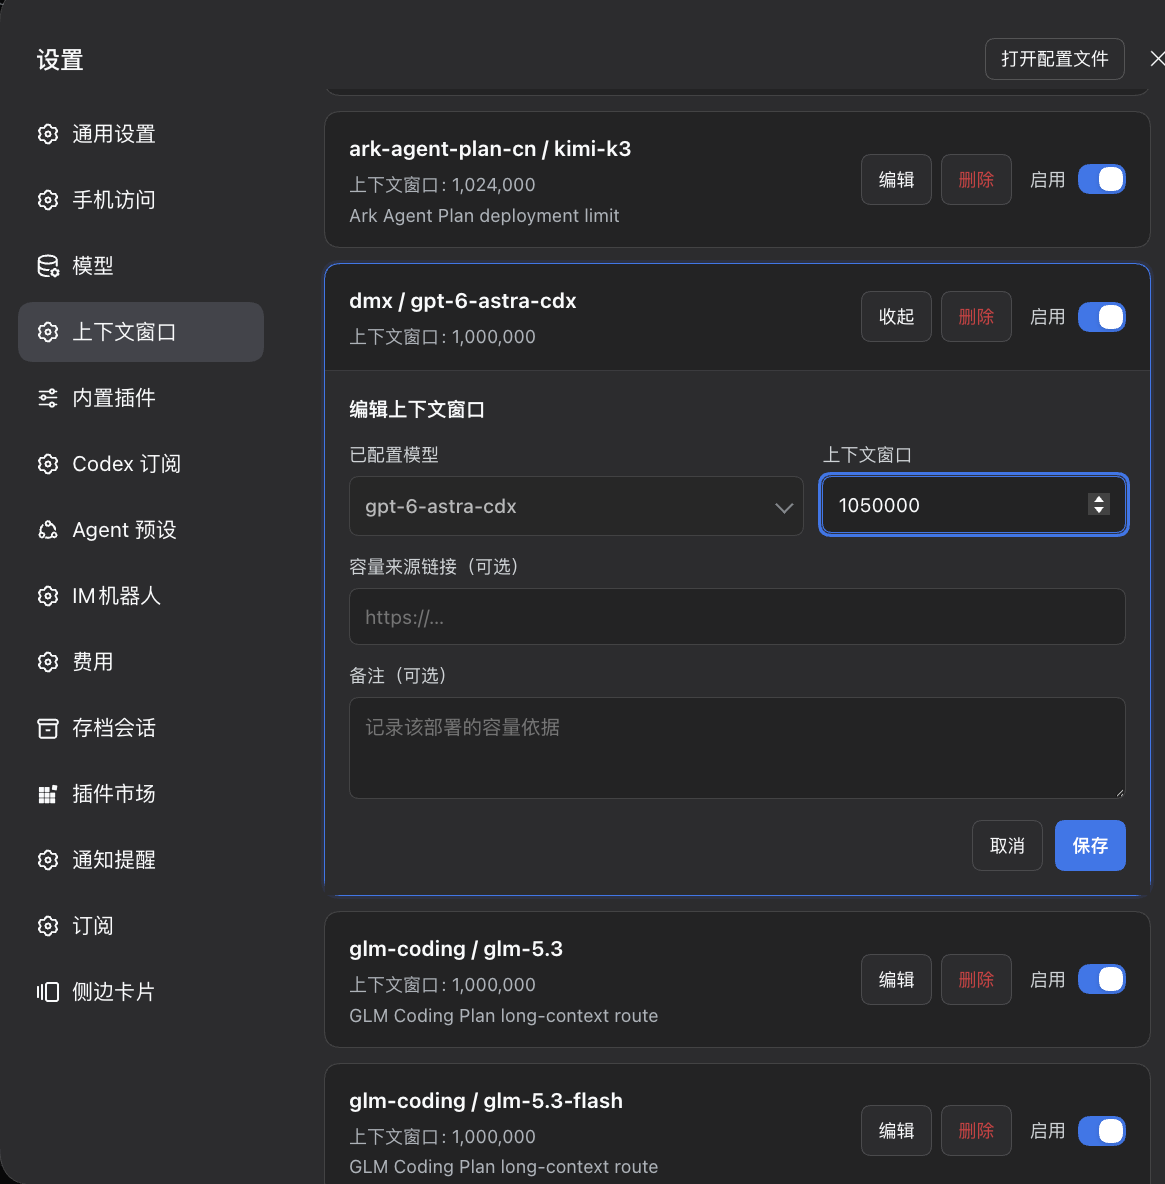Click the gear icon beside 手机访问
This screenshot has width=1165, height=1184.
[x=48, y=200]
